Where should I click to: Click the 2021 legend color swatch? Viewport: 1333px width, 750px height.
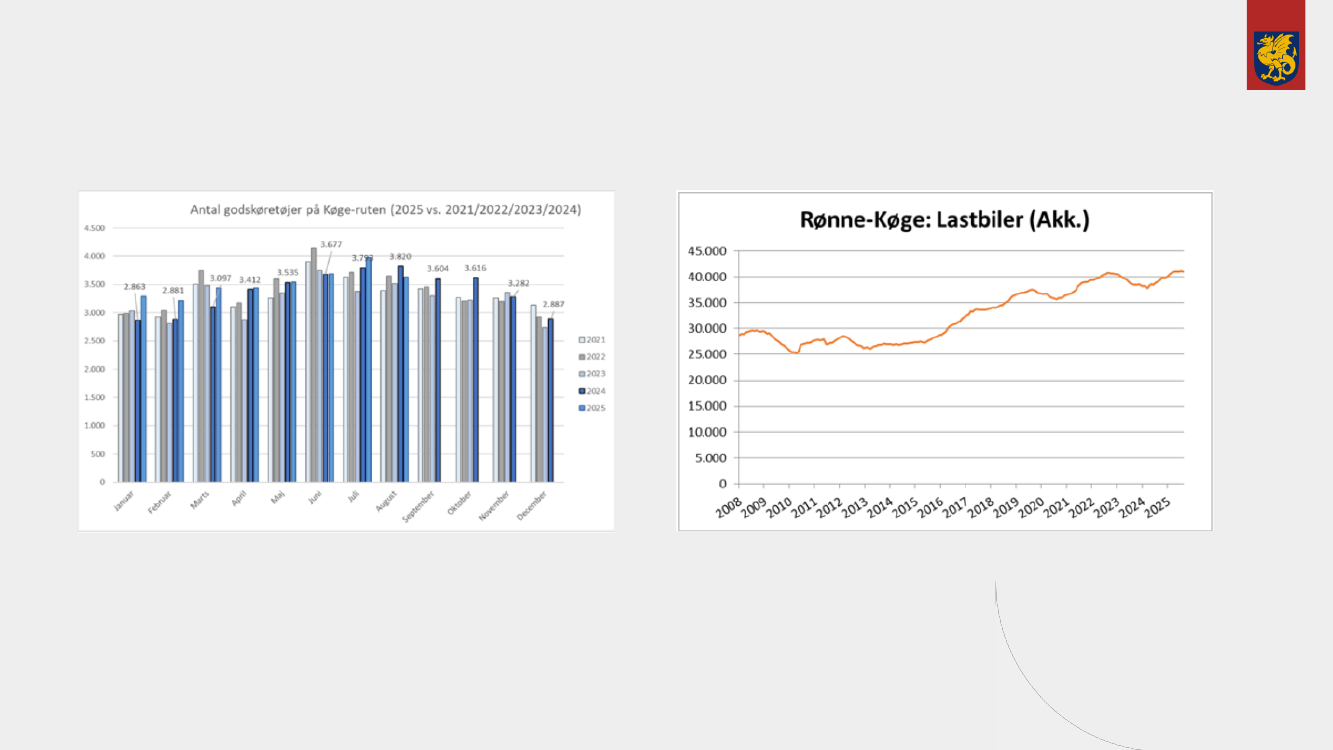point(584,340)
